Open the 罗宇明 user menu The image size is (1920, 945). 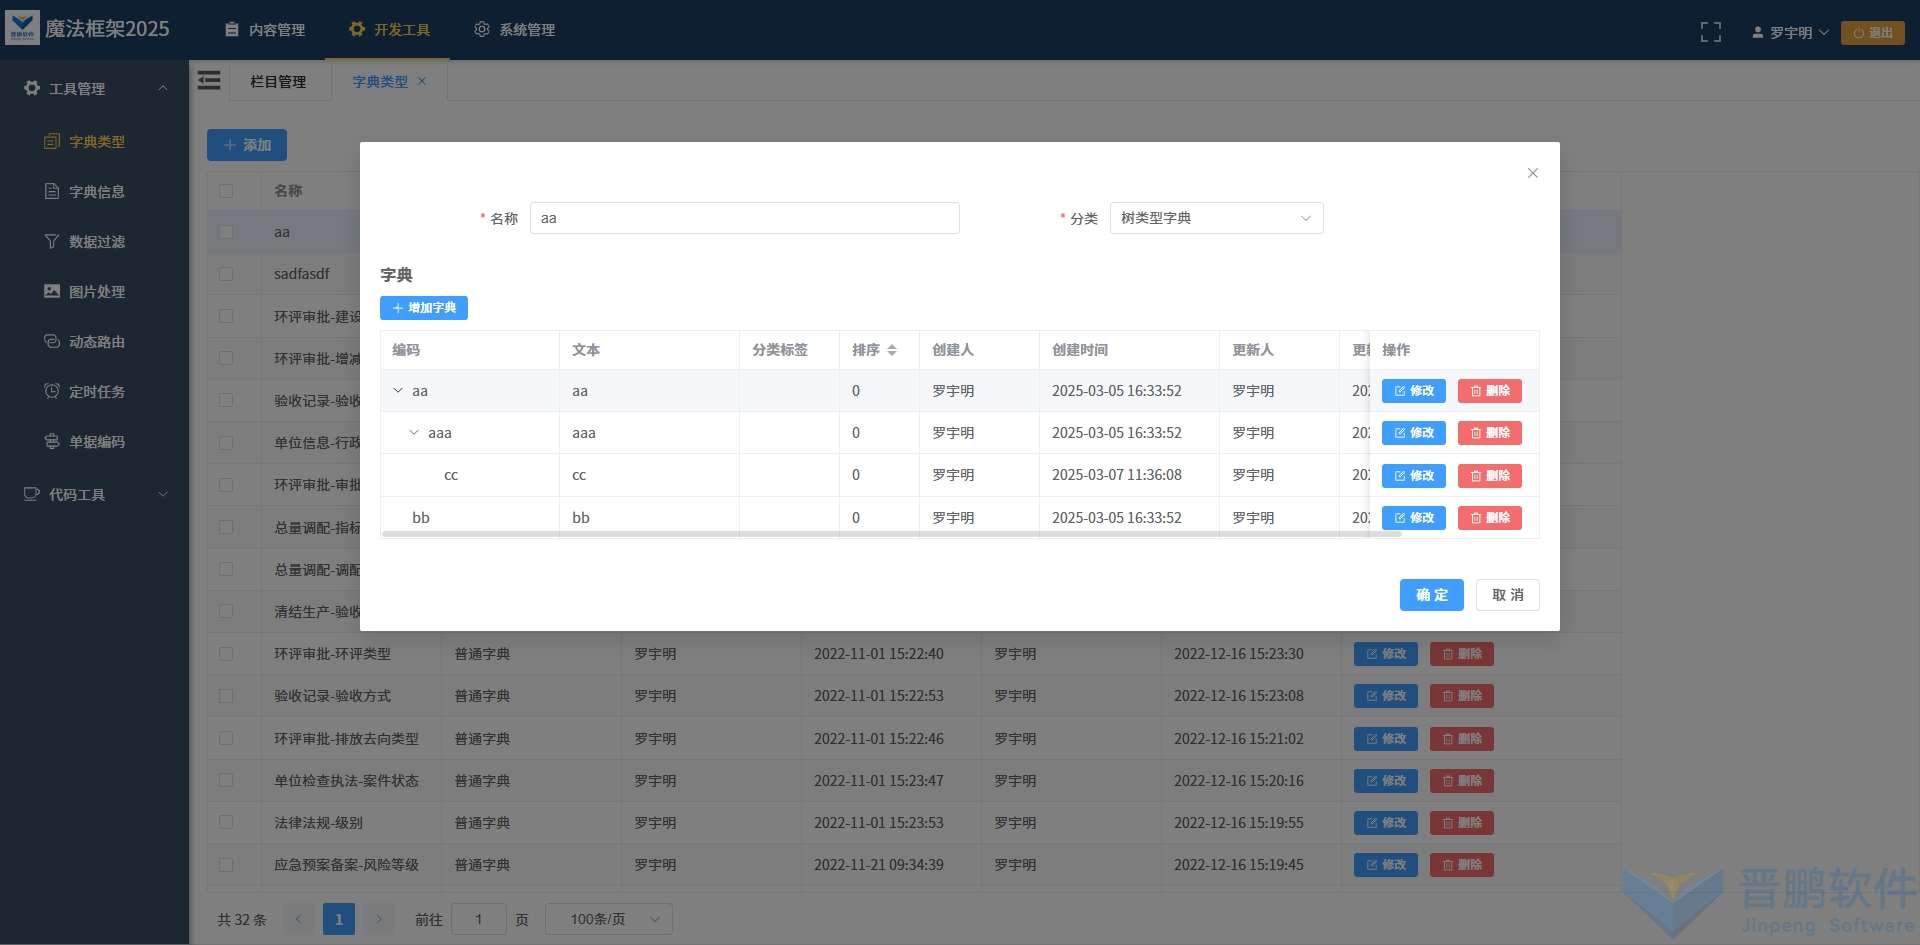[1790, 32]
